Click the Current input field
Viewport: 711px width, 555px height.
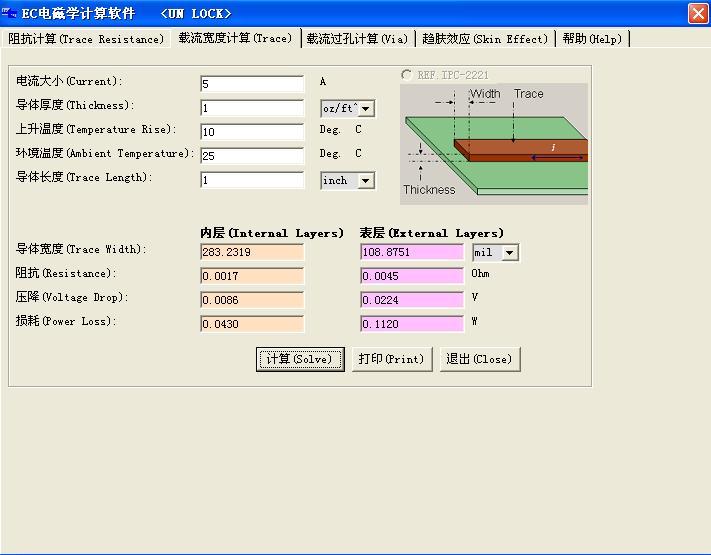tap(252, 84)
